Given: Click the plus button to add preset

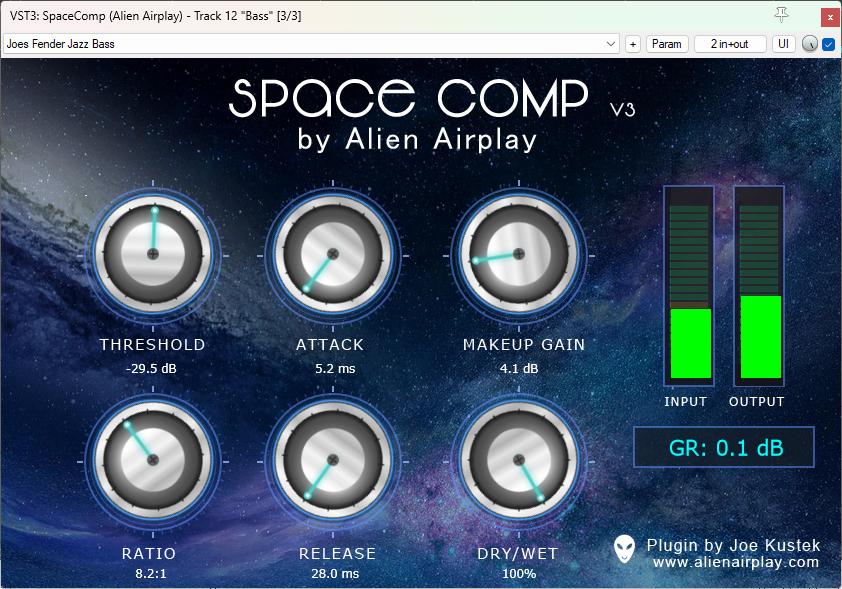Looking at the screenshot, I should 632,44.
